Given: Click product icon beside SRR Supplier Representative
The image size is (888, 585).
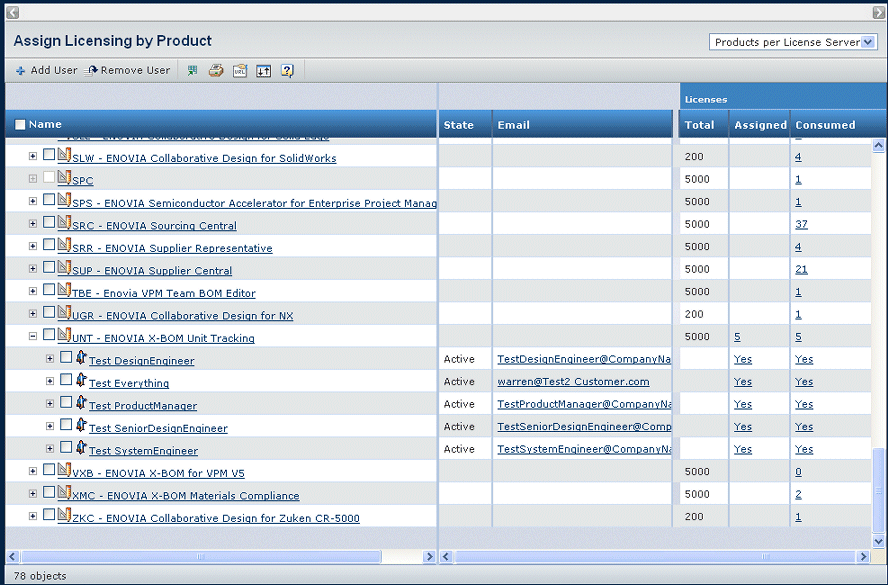Looking at the screenshot, I should pyautogui.click(x=65, y=245).
